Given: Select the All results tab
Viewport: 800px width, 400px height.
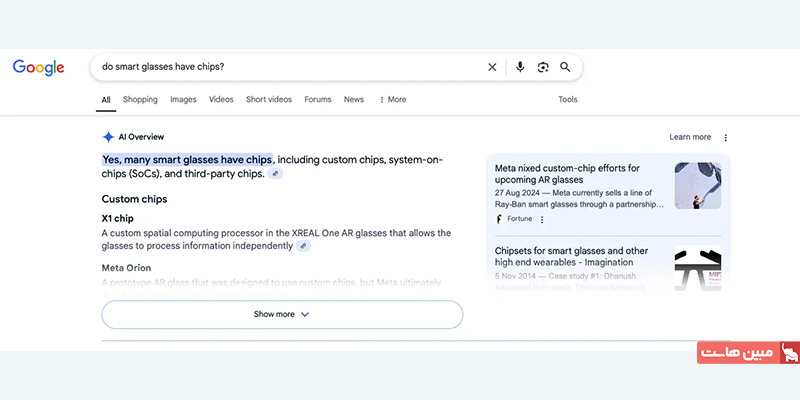Looking at the screenshot, I should pos(106,99).
